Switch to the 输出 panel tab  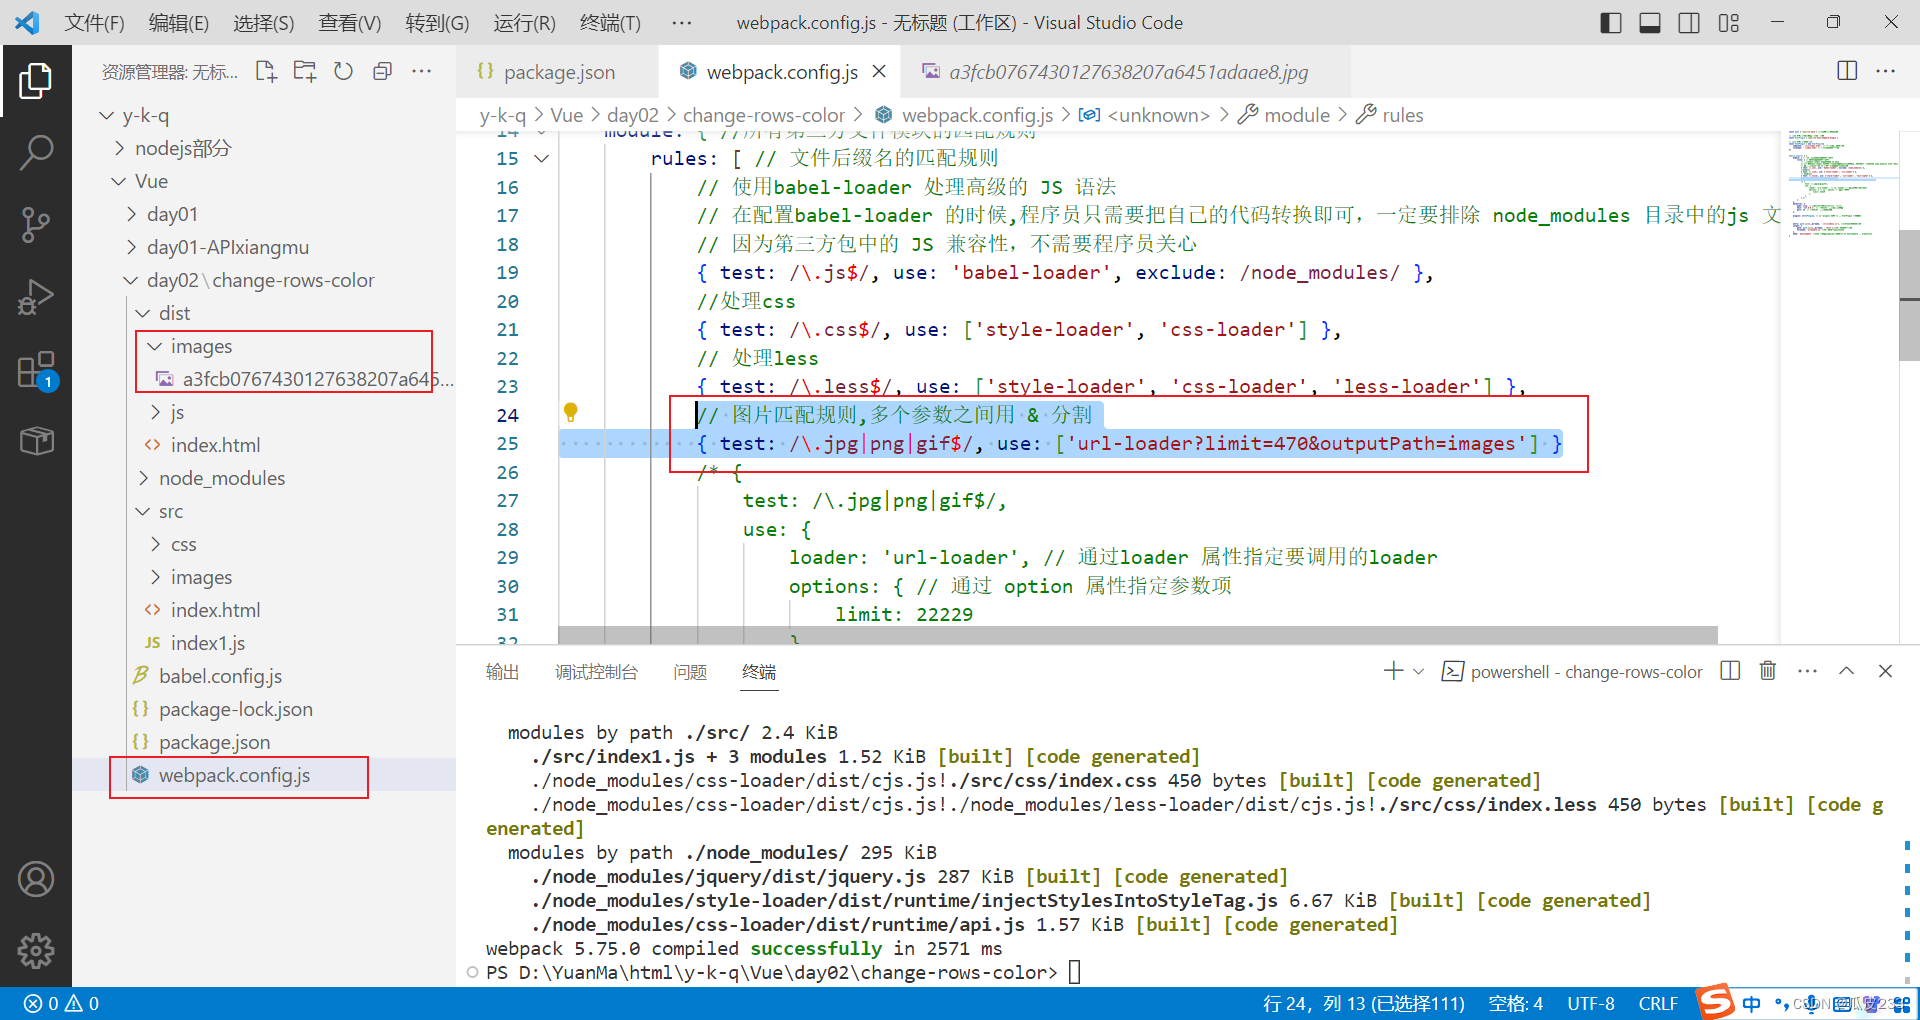click(502, 672)
